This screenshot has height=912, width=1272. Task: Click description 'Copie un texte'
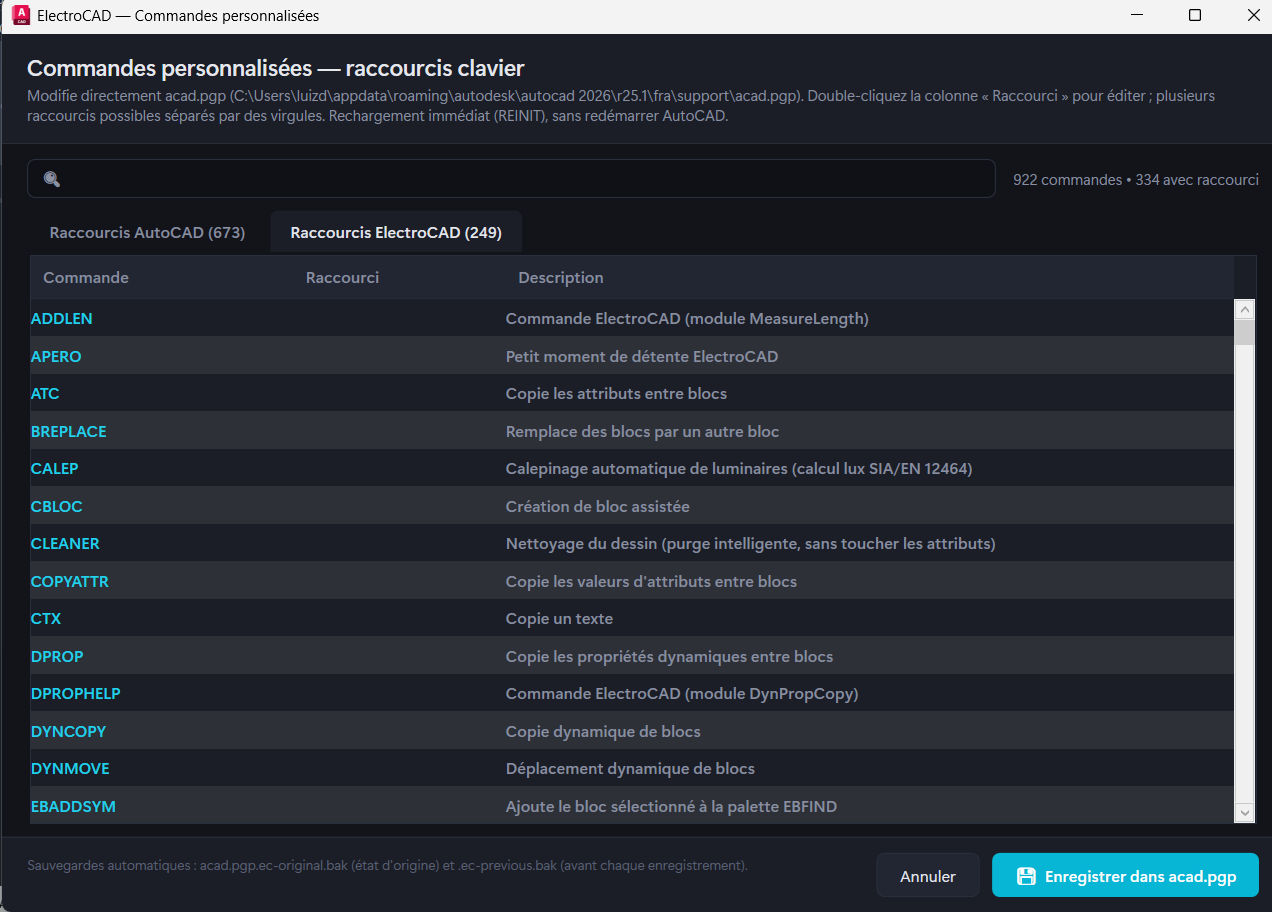click(x=559, y=619)
